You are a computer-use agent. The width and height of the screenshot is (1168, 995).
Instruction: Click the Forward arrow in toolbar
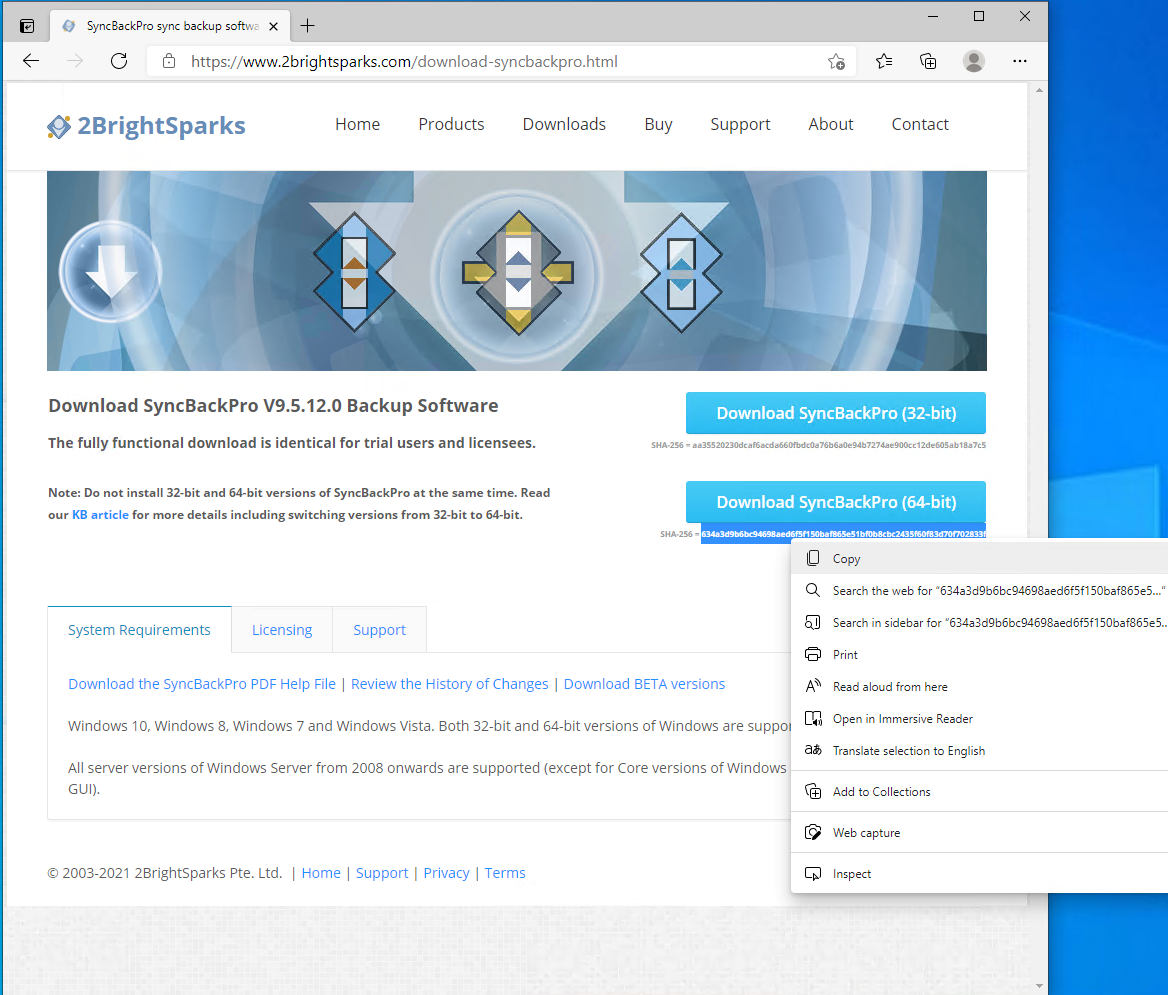click(x=74, y=61)
